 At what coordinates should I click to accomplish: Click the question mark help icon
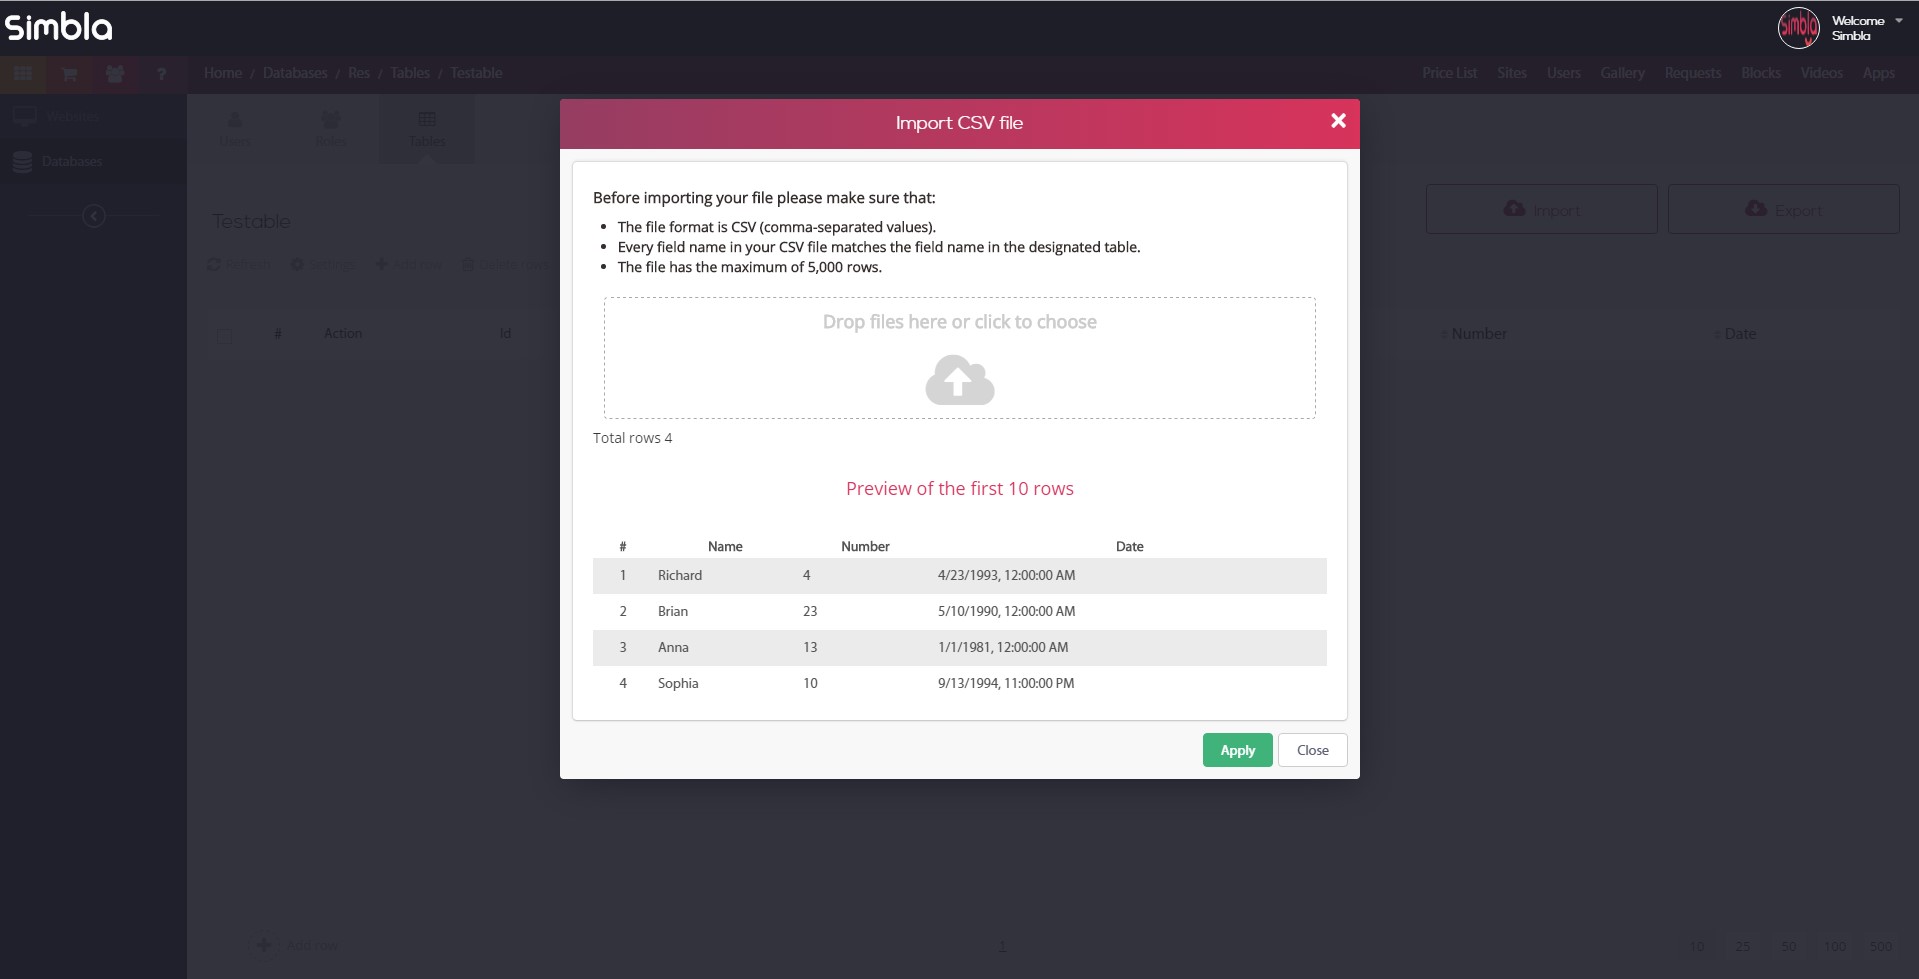pyautogui.click(x=161, y=73)
